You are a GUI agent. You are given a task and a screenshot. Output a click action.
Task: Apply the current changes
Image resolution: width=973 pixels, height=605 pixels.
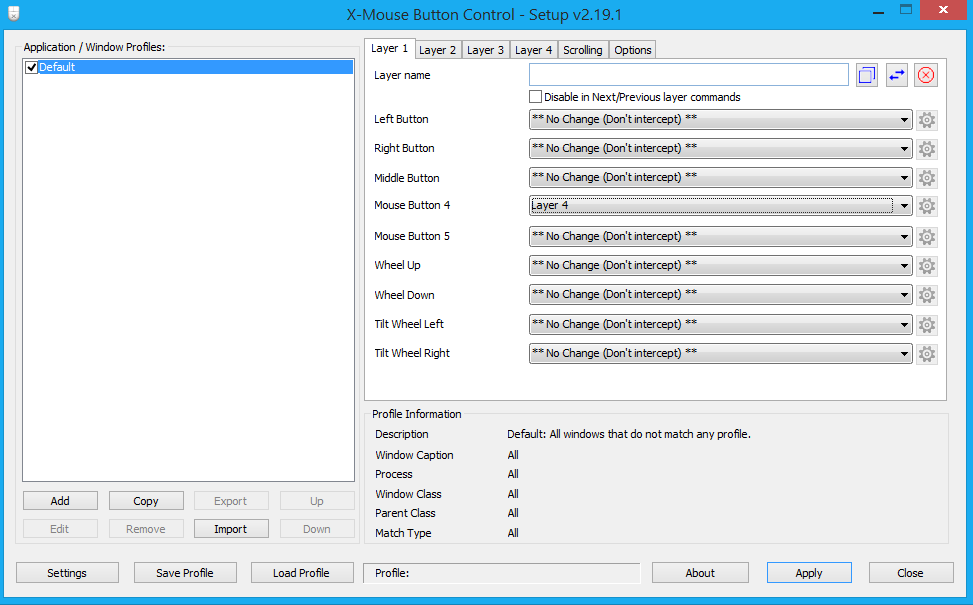pos(809,573)
